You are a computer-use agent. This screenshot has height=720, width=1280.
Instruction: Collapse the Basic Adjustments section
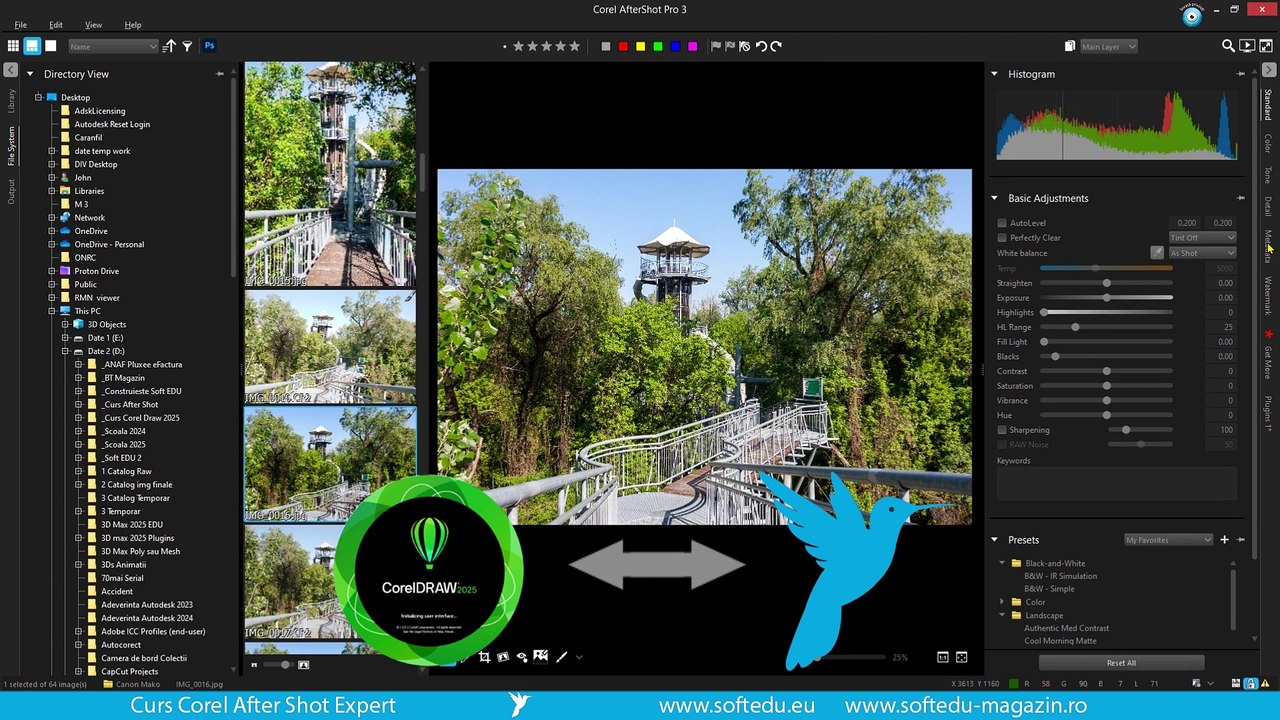[x=994, y=198]
